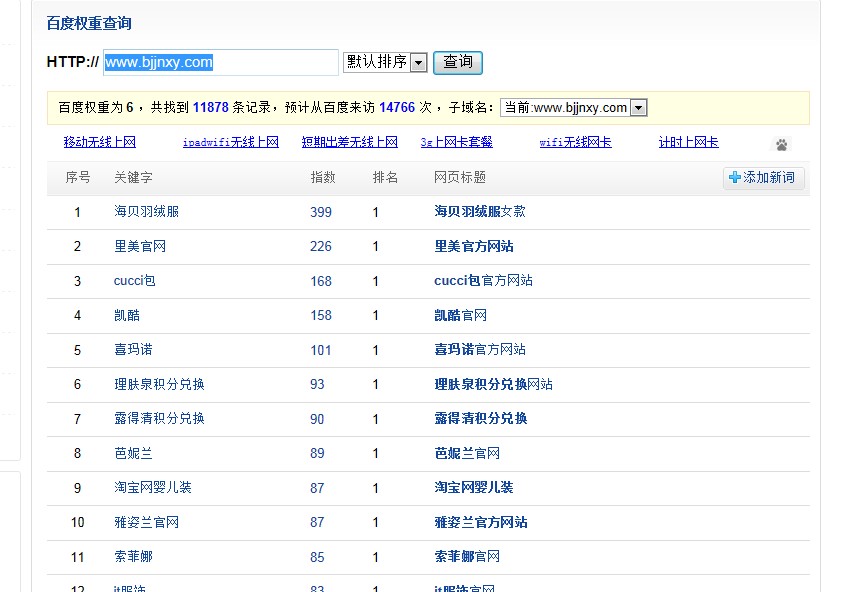The height and width of the screenshot is (592, 843).
Task: Select the keyword 理肤泉积分兑换
Action: [x=159, y=384]
